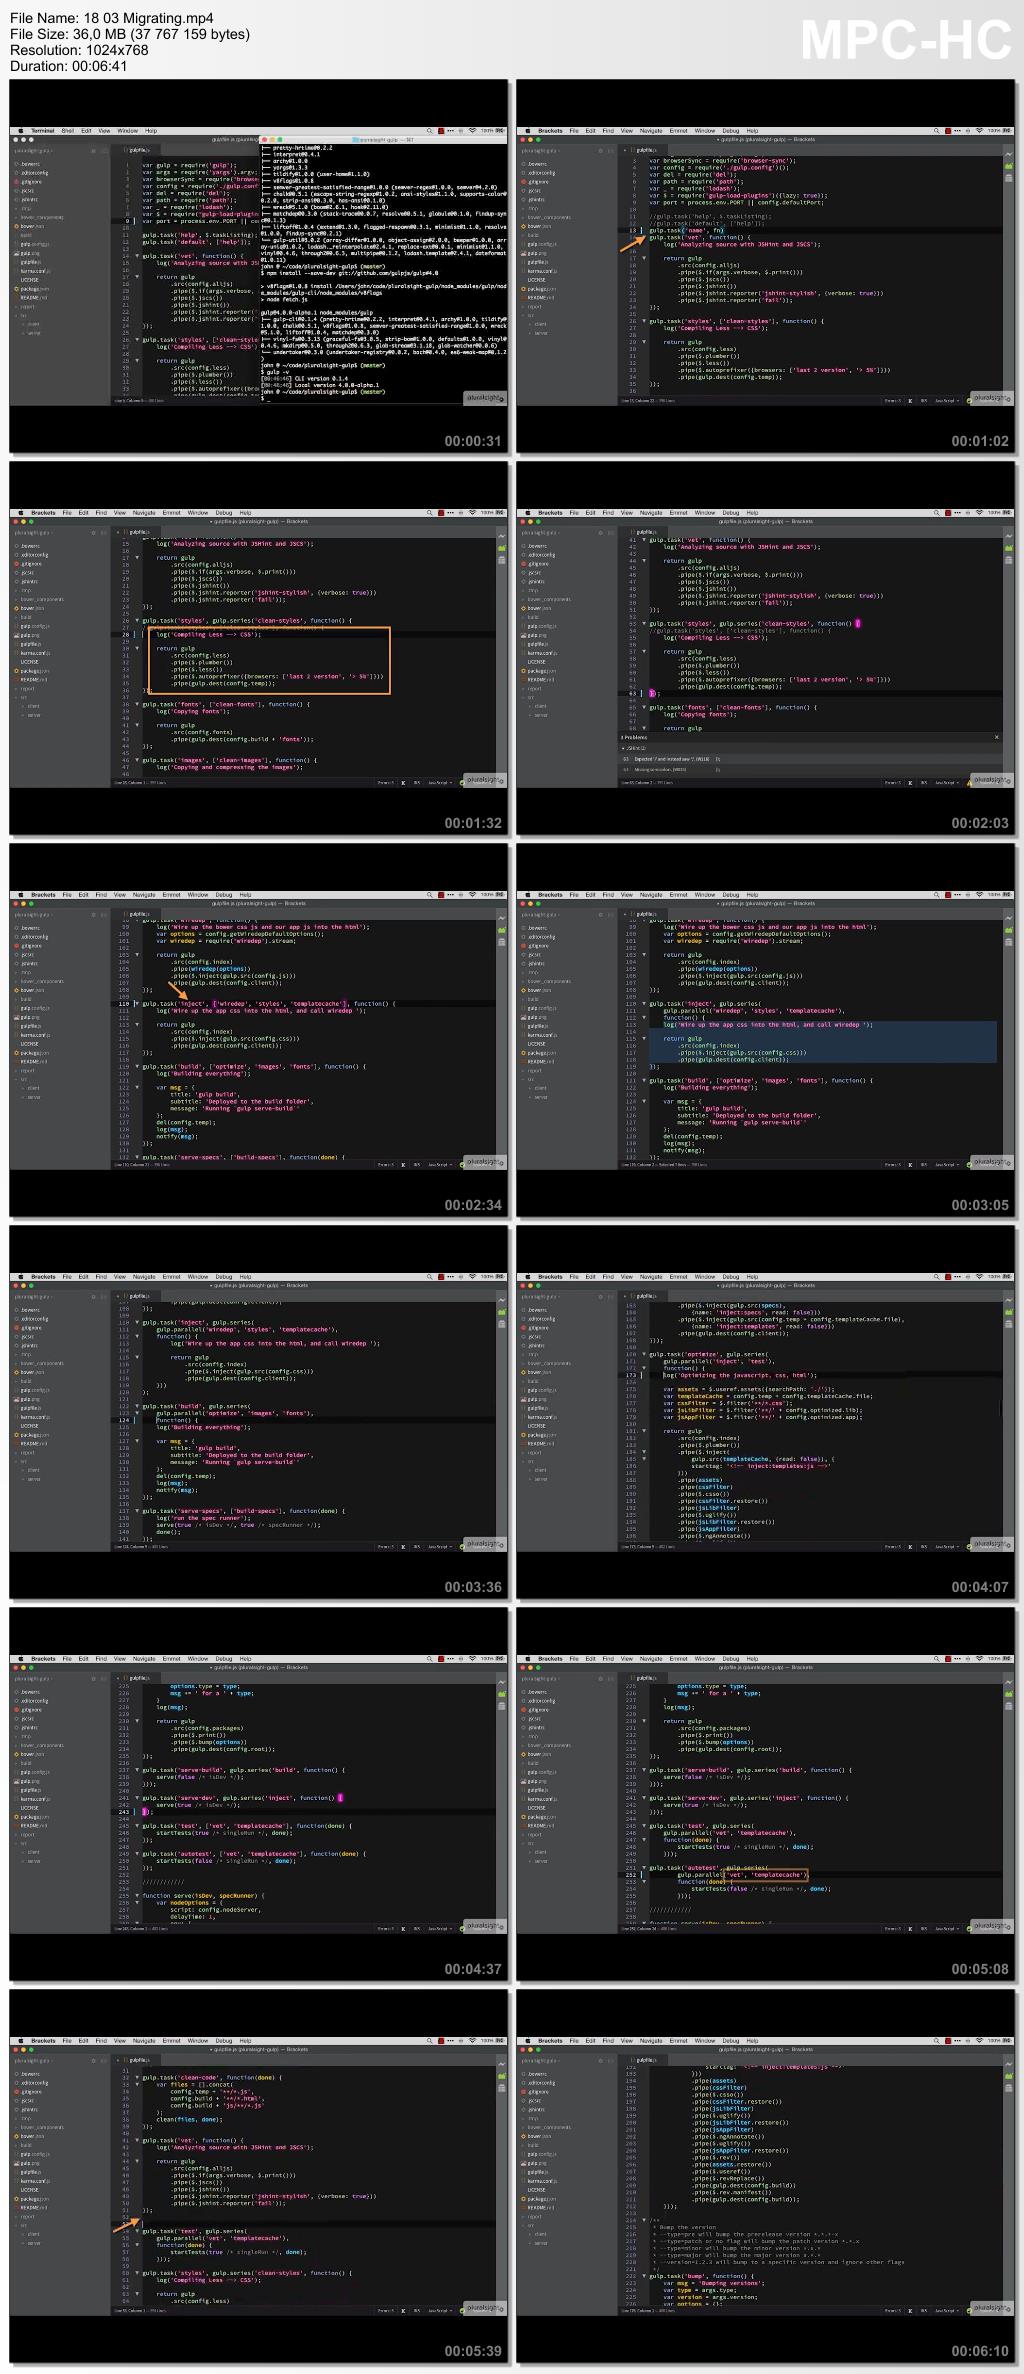The height and width of the screenshot is (2374, 1024).
Task: Close the Problems panel in 00:02:03 frame
Action: (x=997, y=737)
